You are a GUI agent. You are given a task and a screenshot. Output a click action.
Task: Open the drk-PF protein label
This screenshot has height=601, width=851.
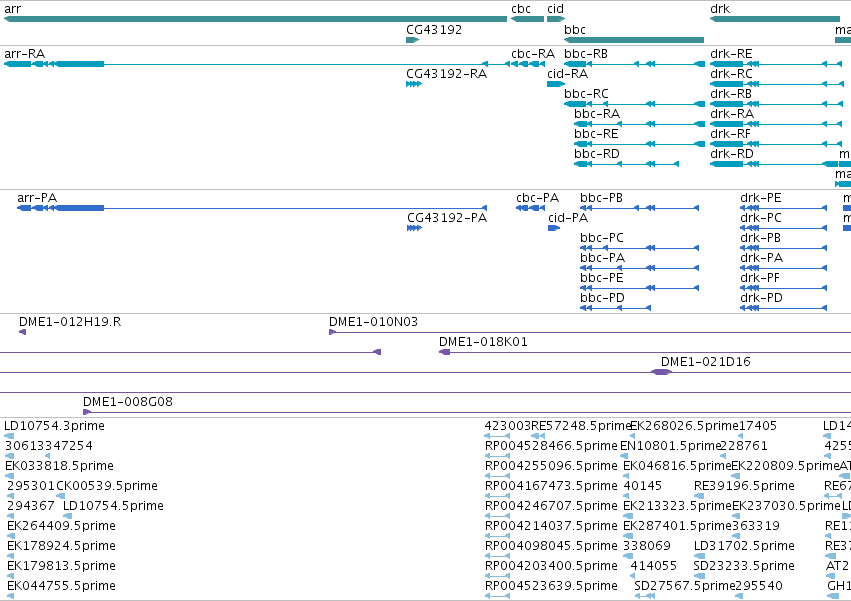click(x=760, y=278)
